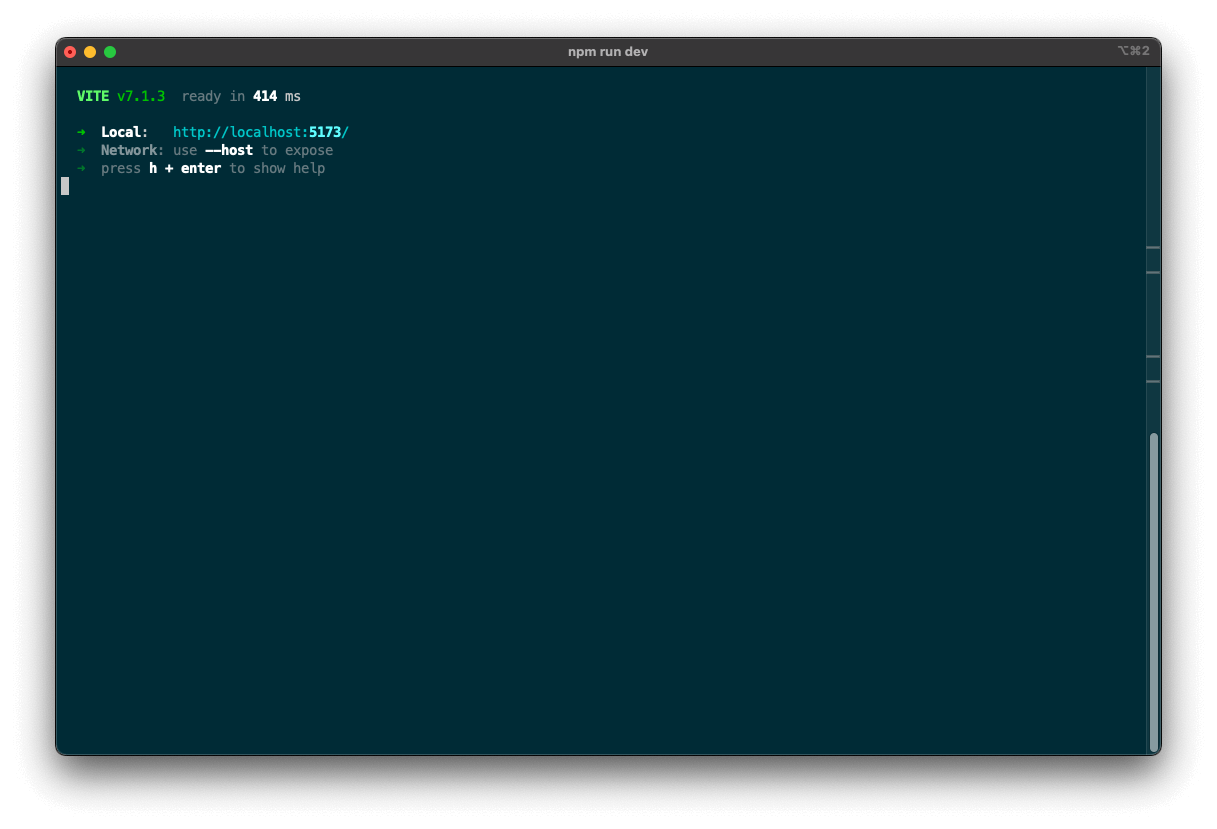Minimize the terminal with yellow button
Image resolution: width=1217 pixels, height=829 pixels.
click(90, 52)
